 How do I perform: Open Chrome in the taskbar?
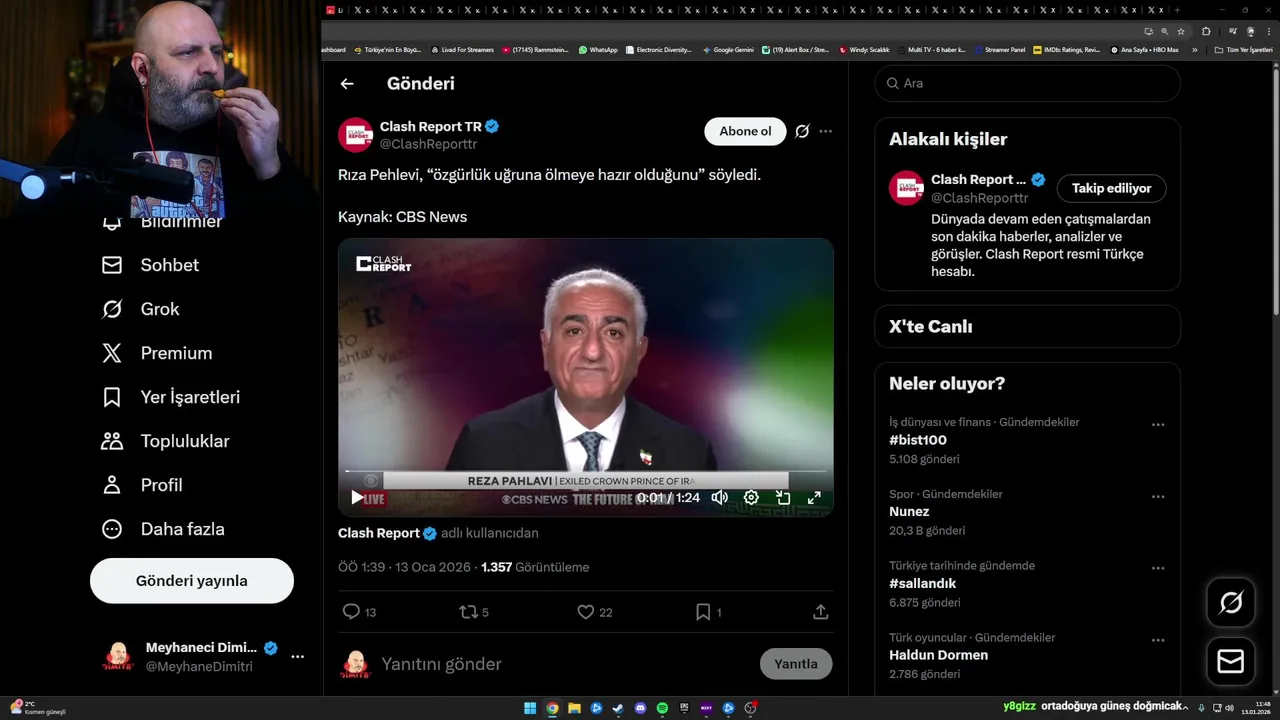(x=552, y=709)
